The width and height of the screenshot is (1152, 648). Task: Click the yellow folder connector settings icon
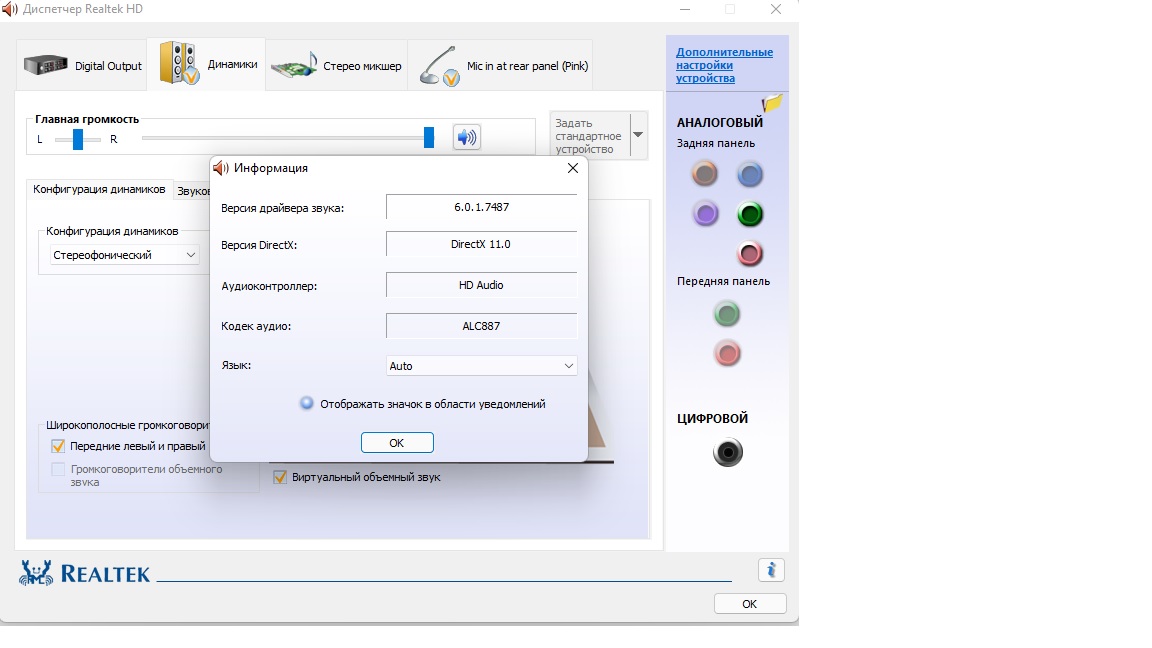click(x=771, y=103)
